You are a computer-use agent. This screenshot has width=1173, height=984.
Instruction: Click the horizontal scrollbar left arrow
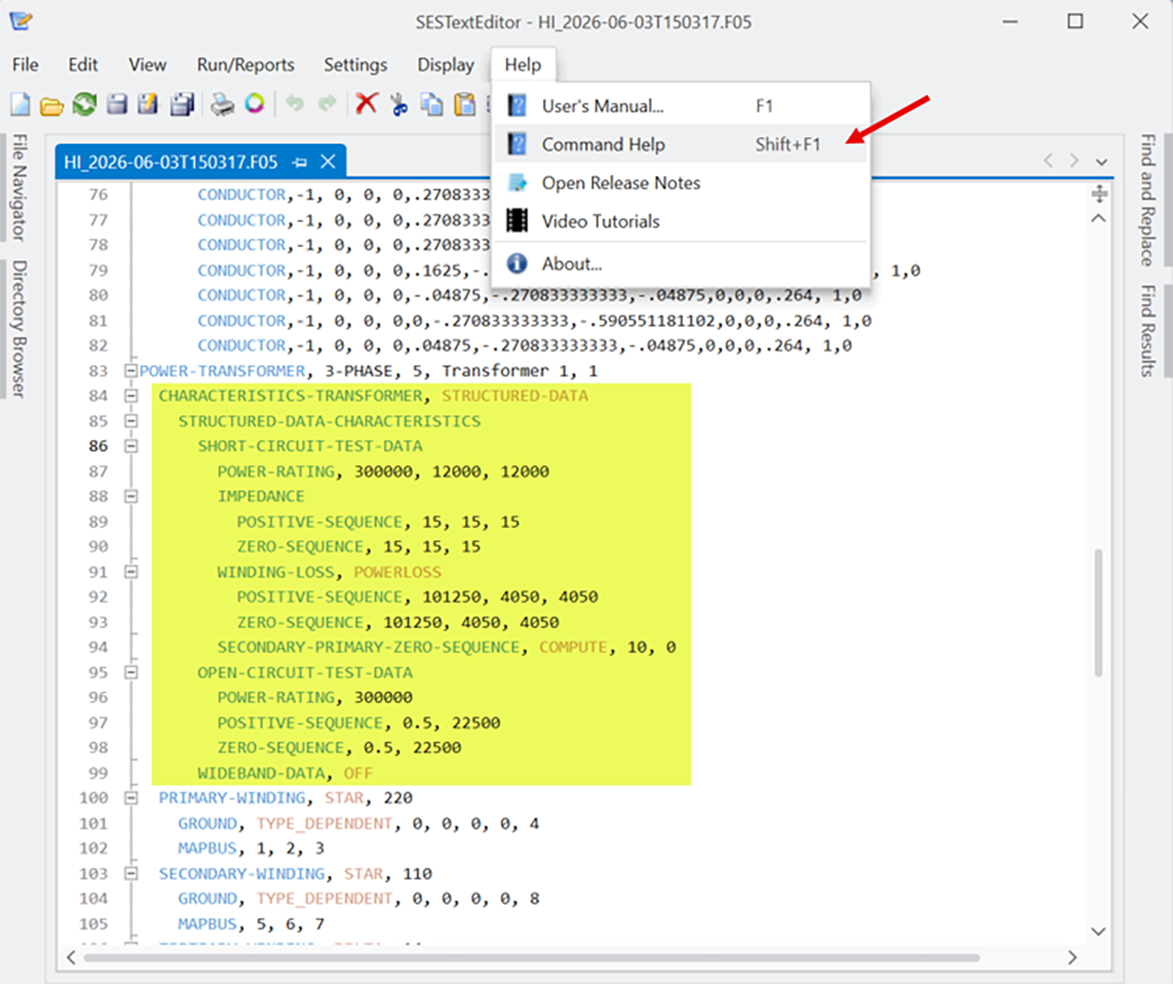(71, 957)
